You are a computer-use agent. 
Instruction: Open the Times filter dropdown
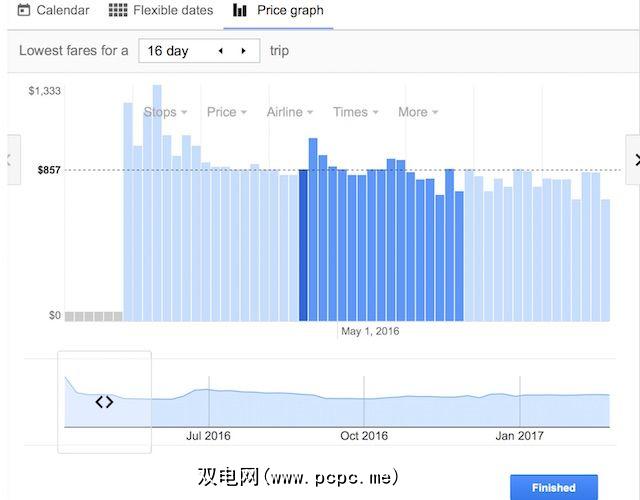pyautogui.click(x=356, y=112)
